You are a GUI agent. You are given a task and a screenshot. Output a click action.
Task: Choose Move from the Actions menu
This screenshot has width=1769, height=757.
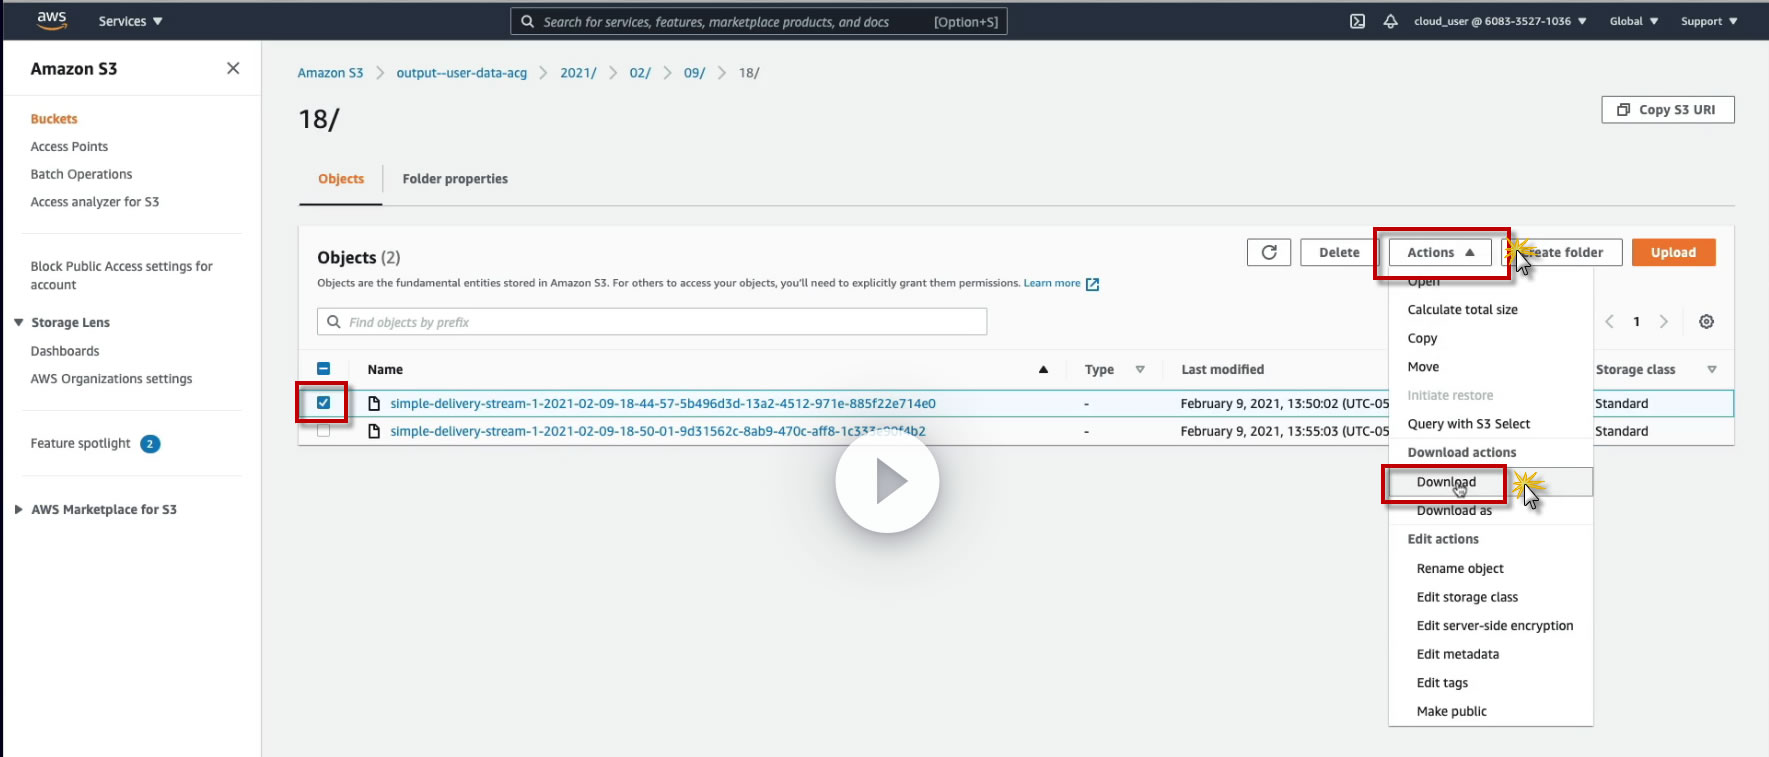tap(1423, 367)
